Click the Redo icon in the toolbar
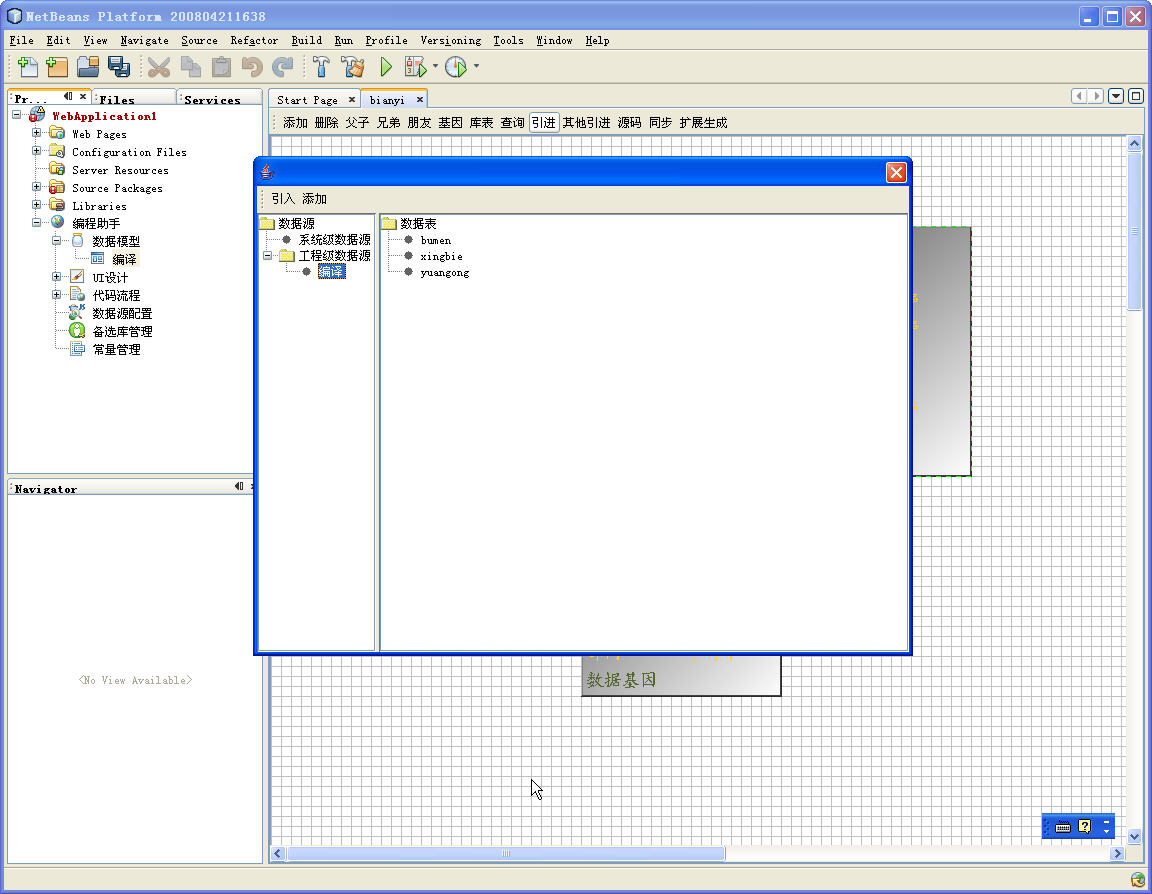 coord(283,67)
